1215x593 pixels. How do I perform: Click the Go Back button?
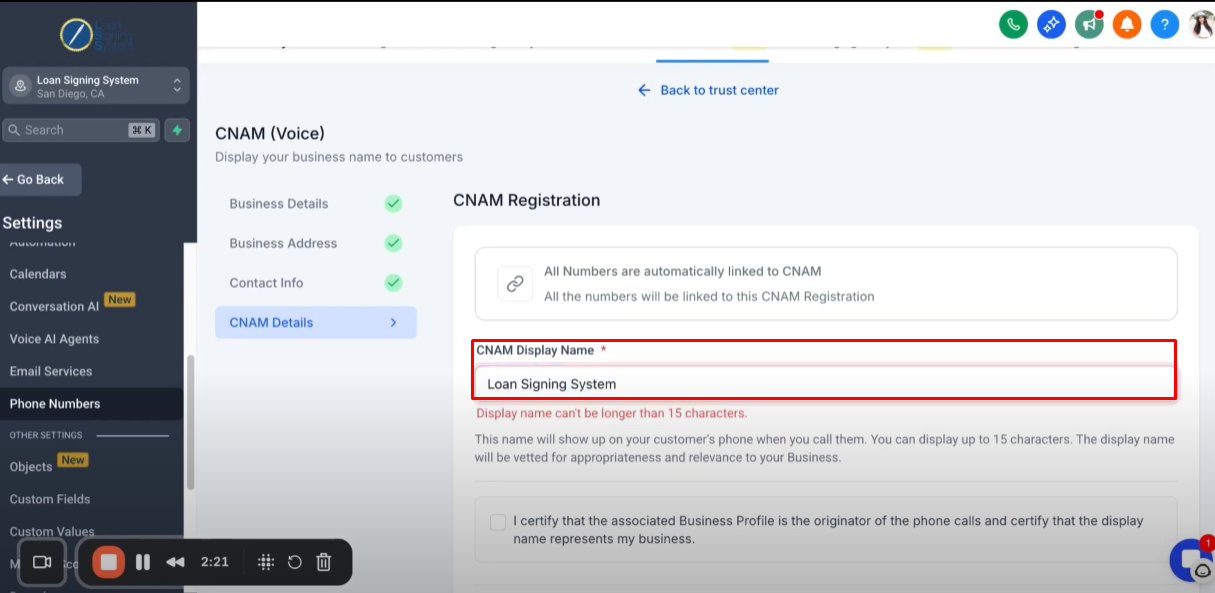40,180
